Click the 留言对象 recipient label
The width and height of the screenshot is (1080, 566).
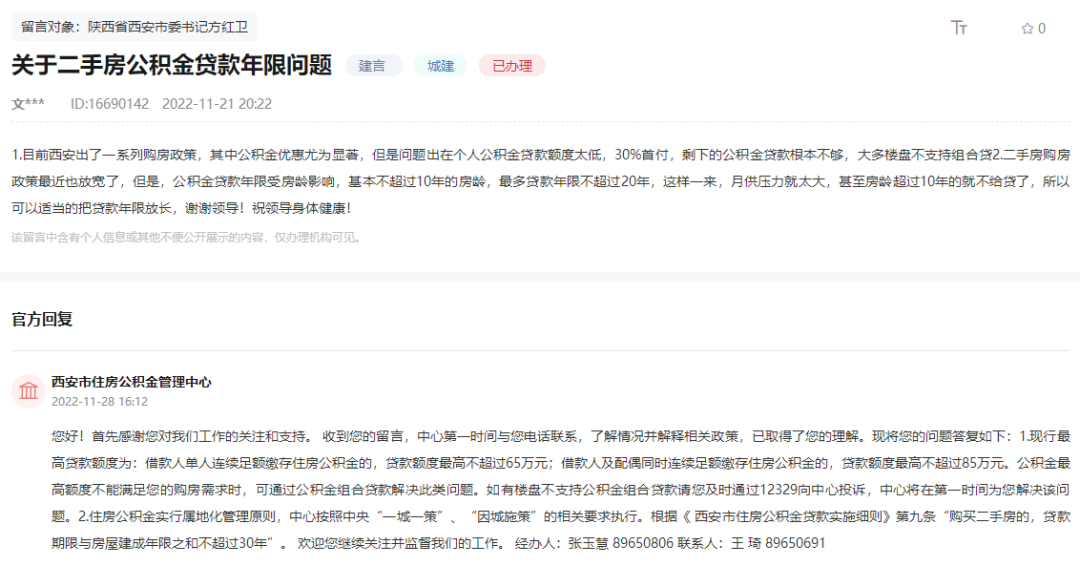[x=134, y=27]
